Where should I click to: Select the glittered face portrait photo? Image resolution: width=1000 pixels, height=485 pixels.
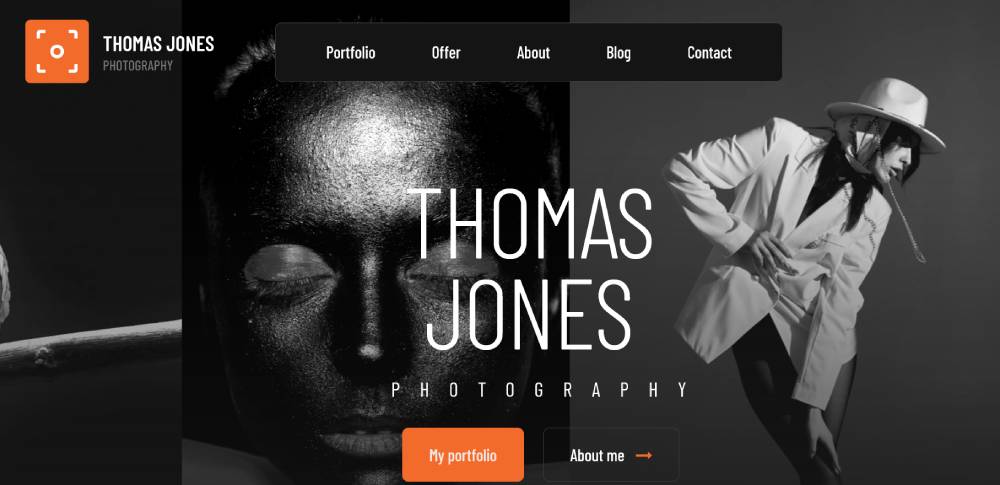click(x=376, y=242)
